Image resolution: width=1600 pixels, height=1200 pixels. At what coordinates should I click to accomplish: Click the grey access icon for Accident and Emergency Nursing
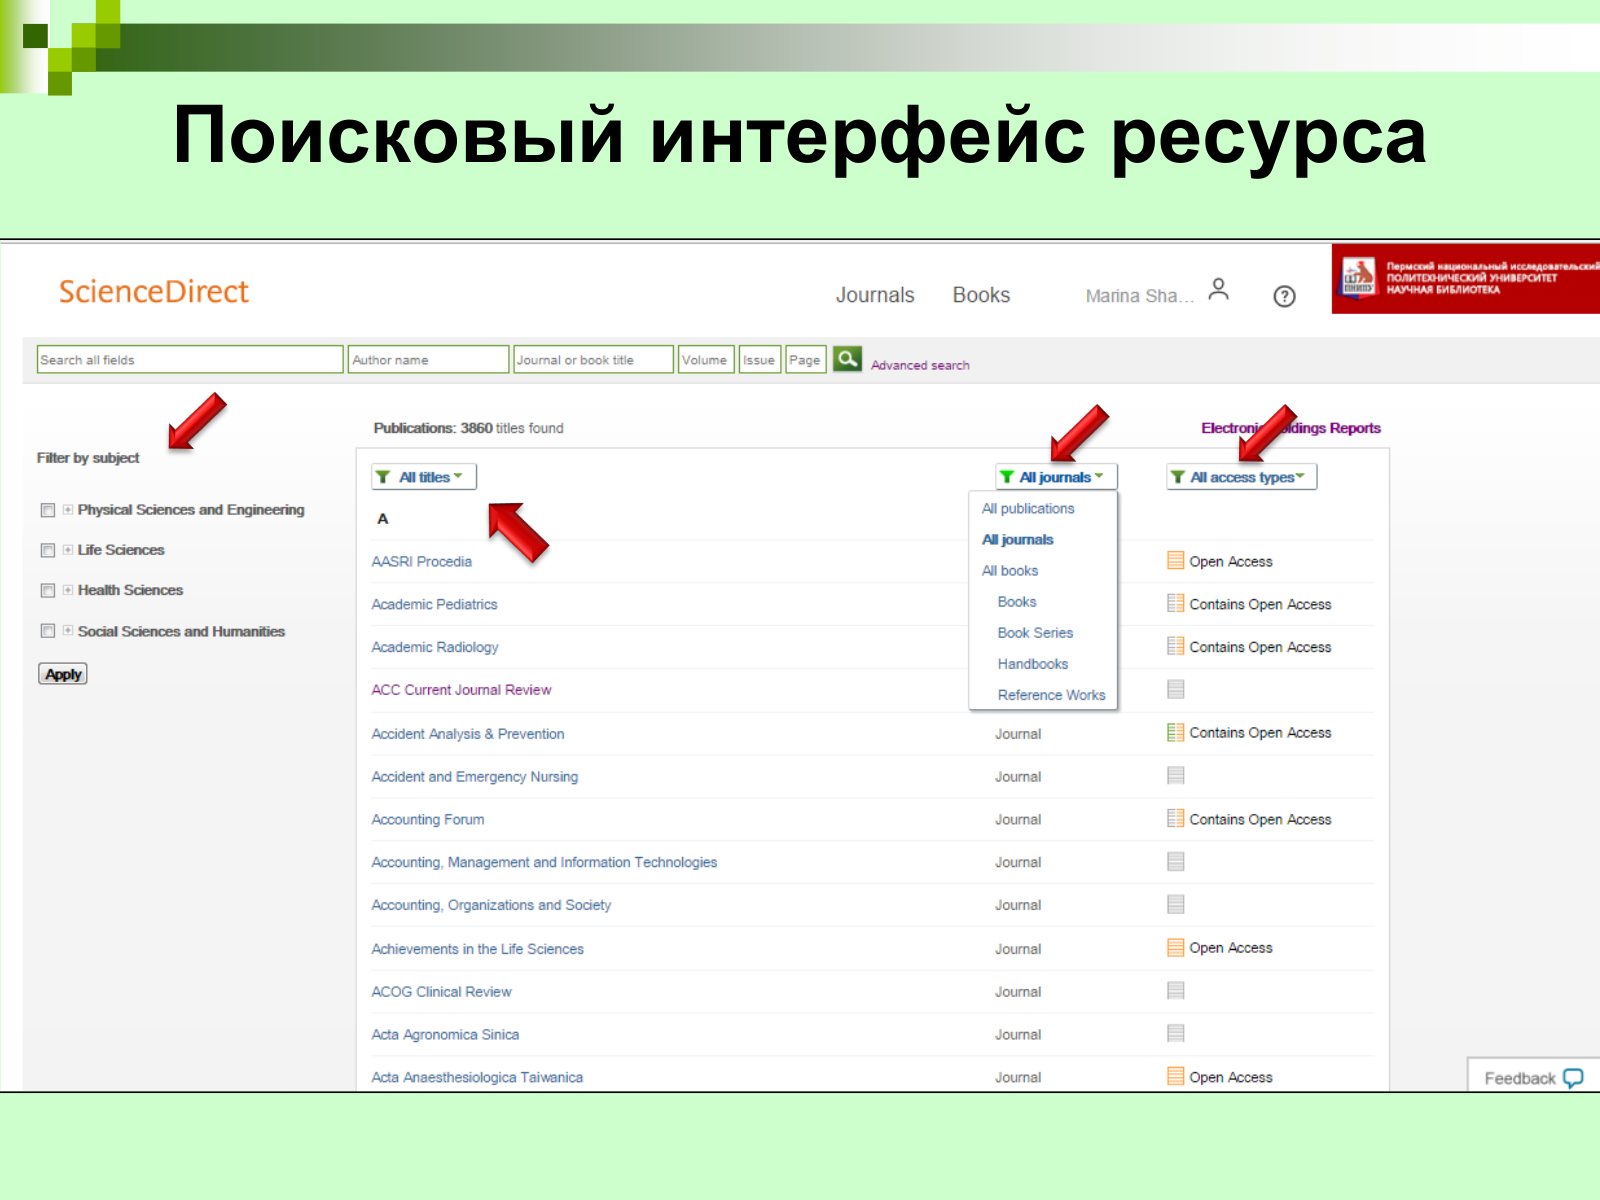click(1176, 775)
